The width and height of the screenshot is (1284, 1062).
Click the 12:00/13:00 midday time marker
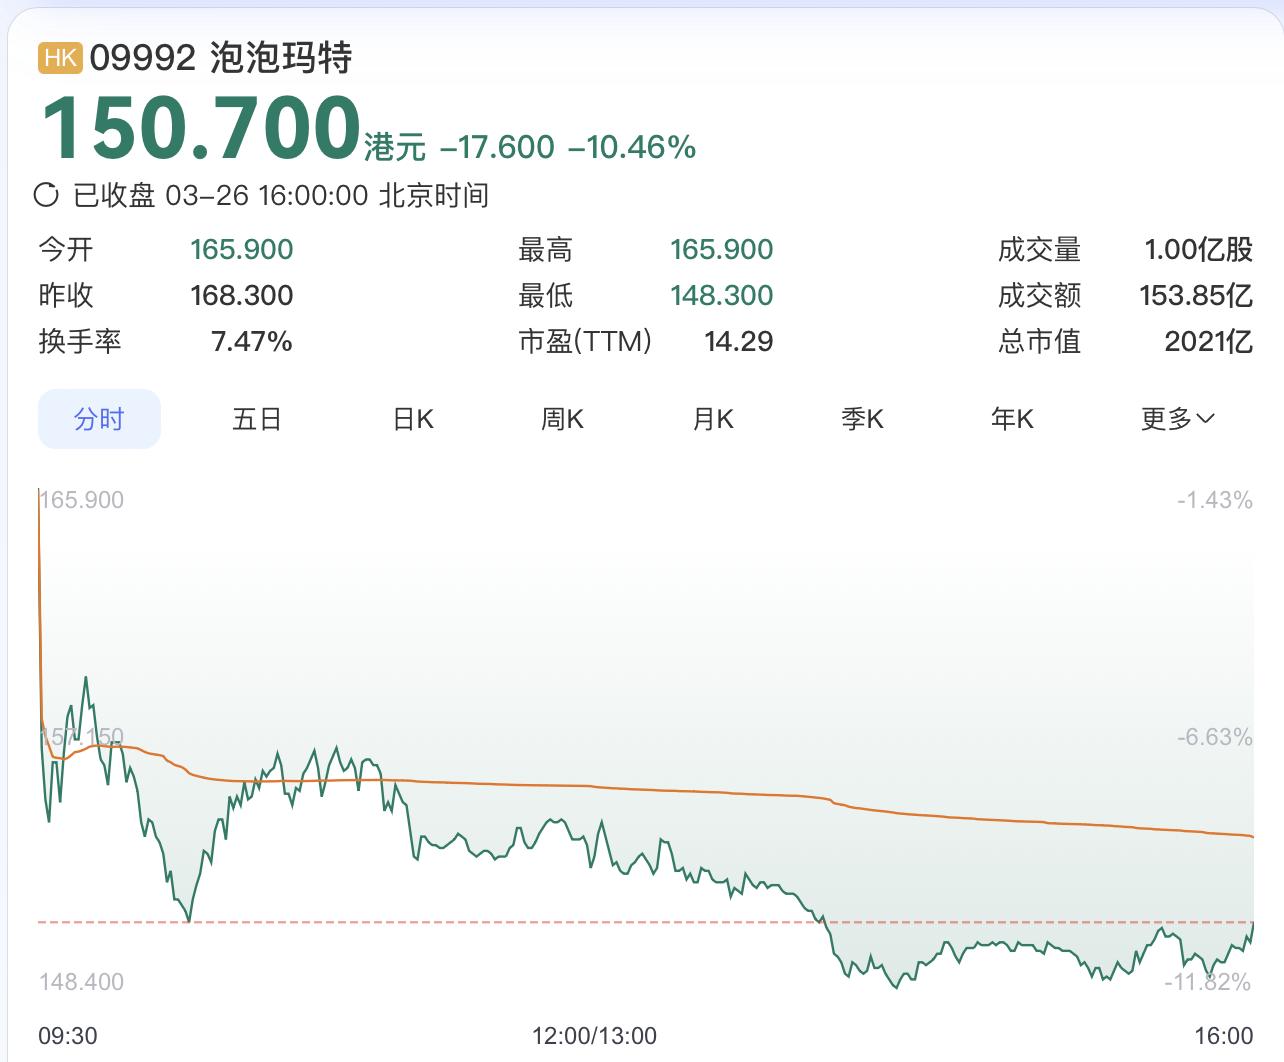click(594, 1036)
